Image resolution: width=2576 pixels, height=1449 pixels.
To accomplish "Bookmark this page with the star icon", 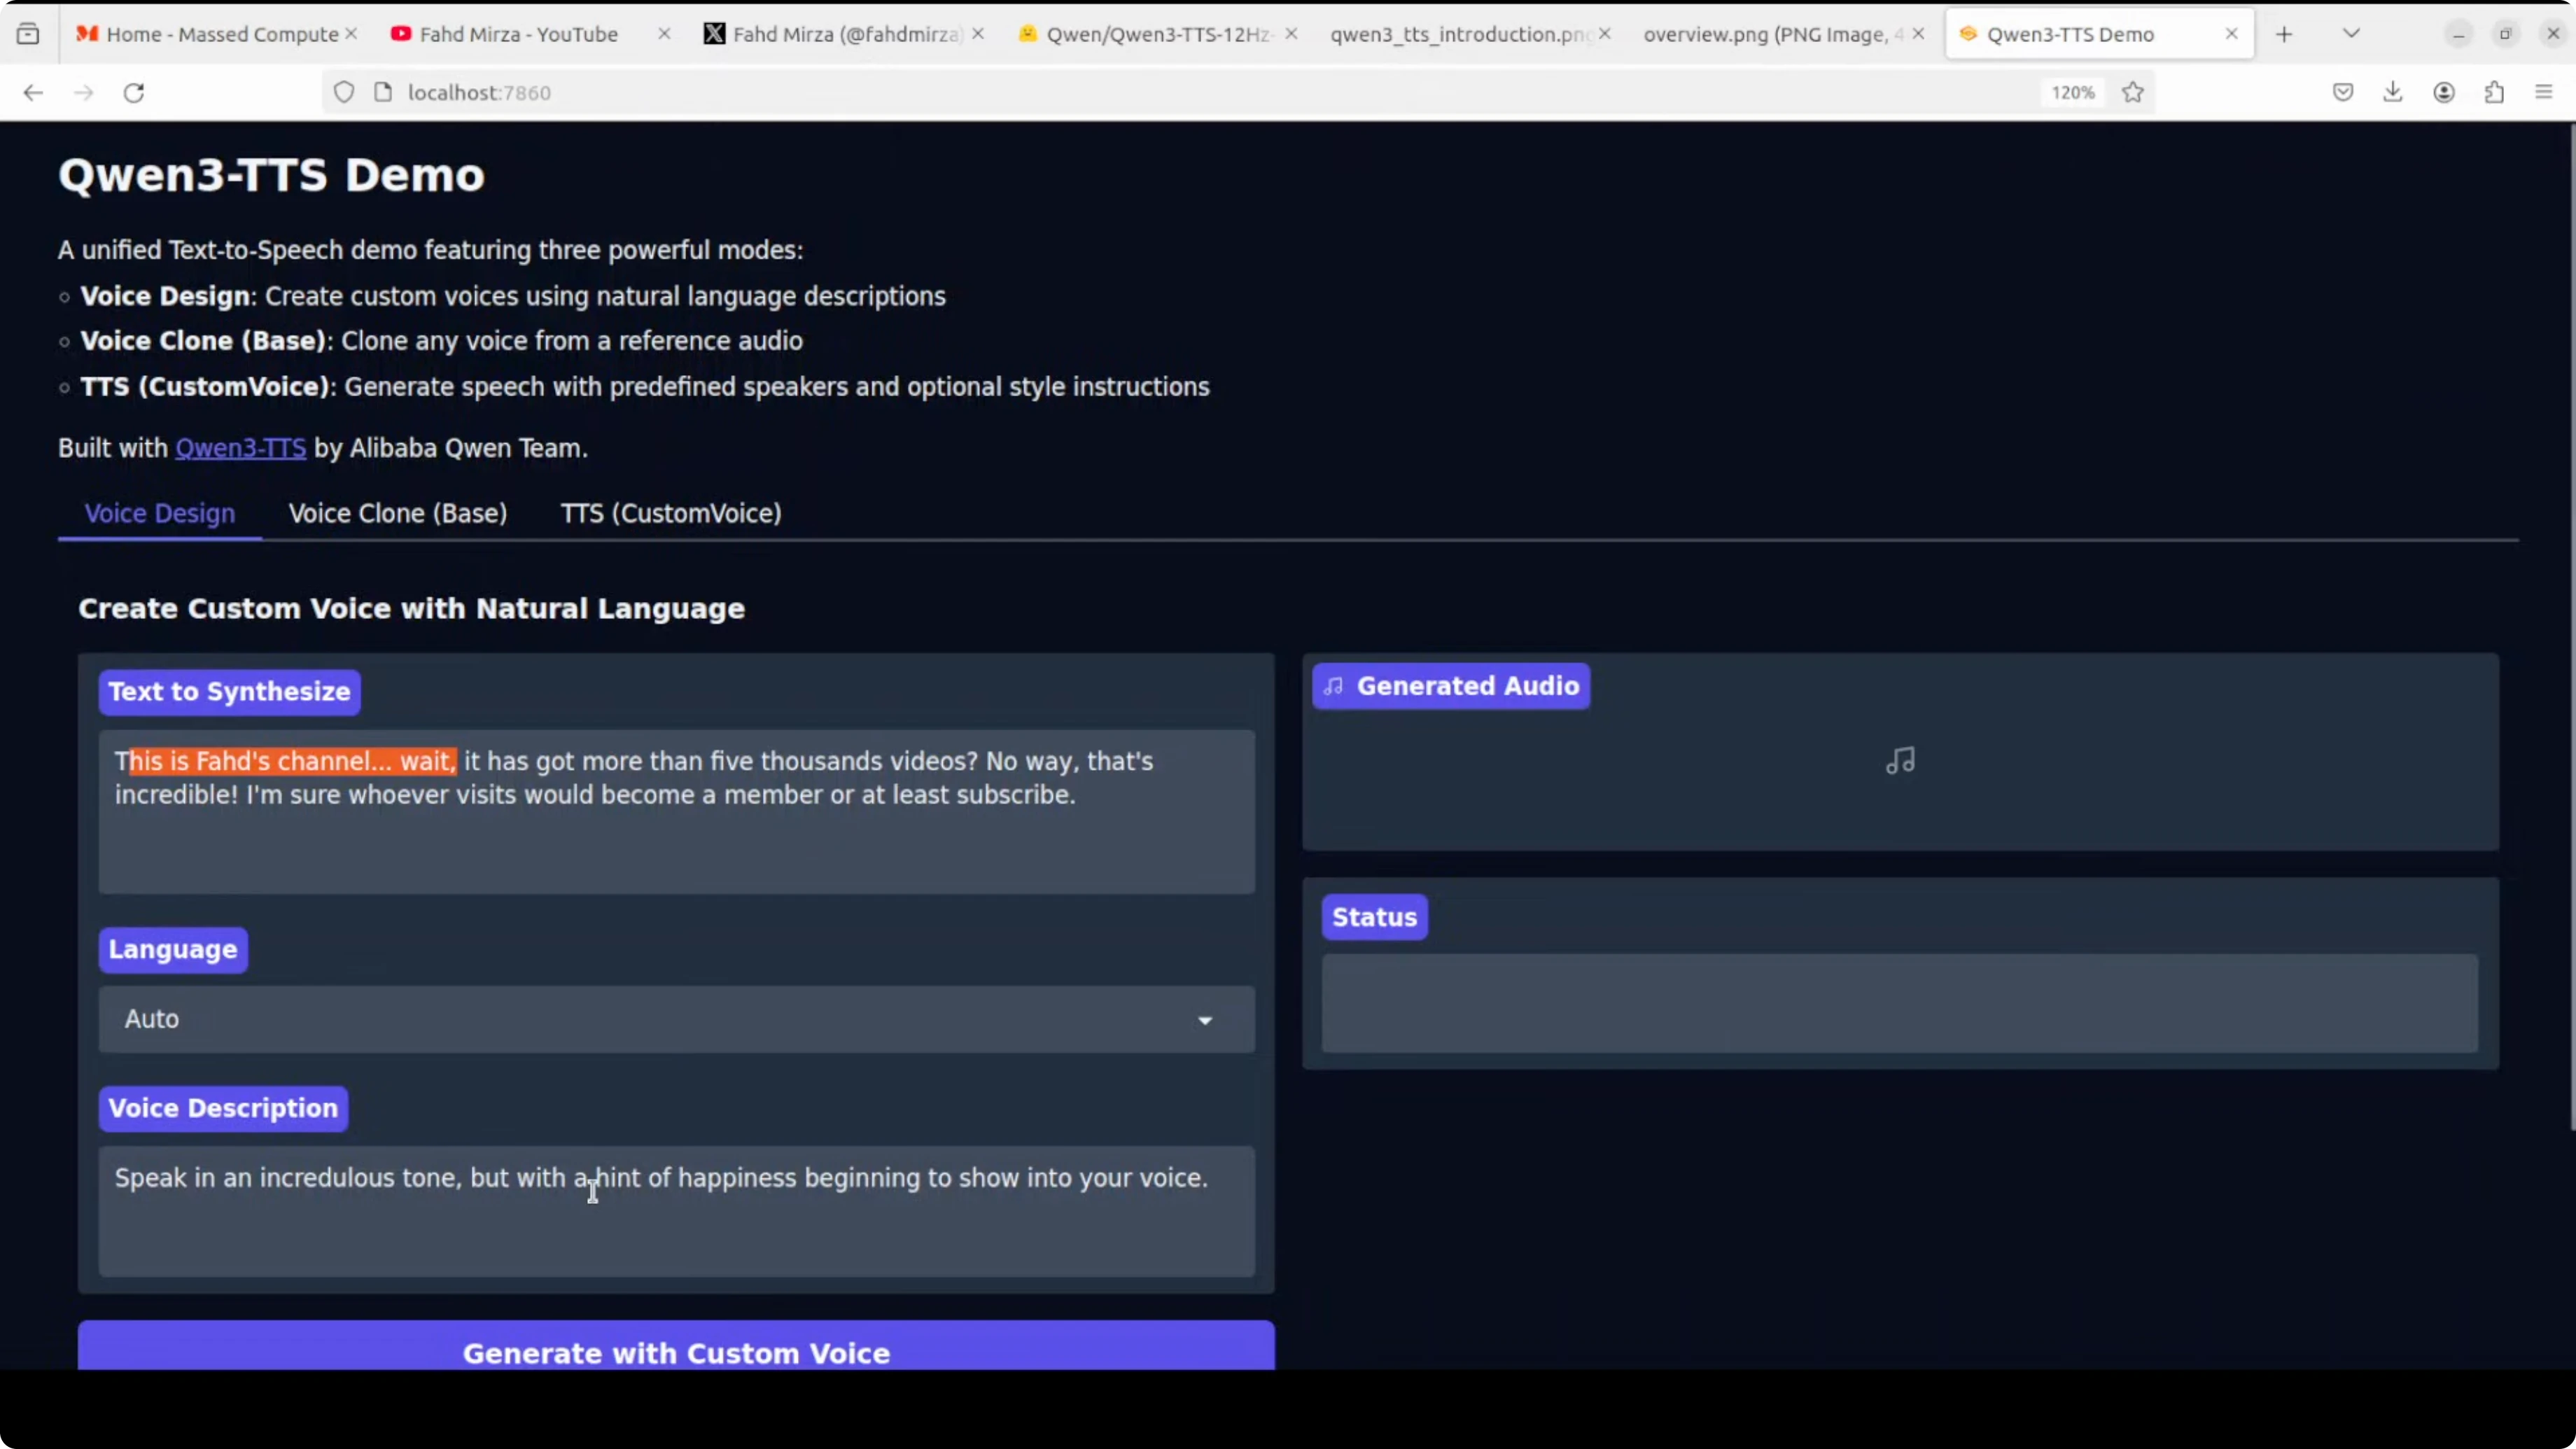I will [x=2133, y=93].
